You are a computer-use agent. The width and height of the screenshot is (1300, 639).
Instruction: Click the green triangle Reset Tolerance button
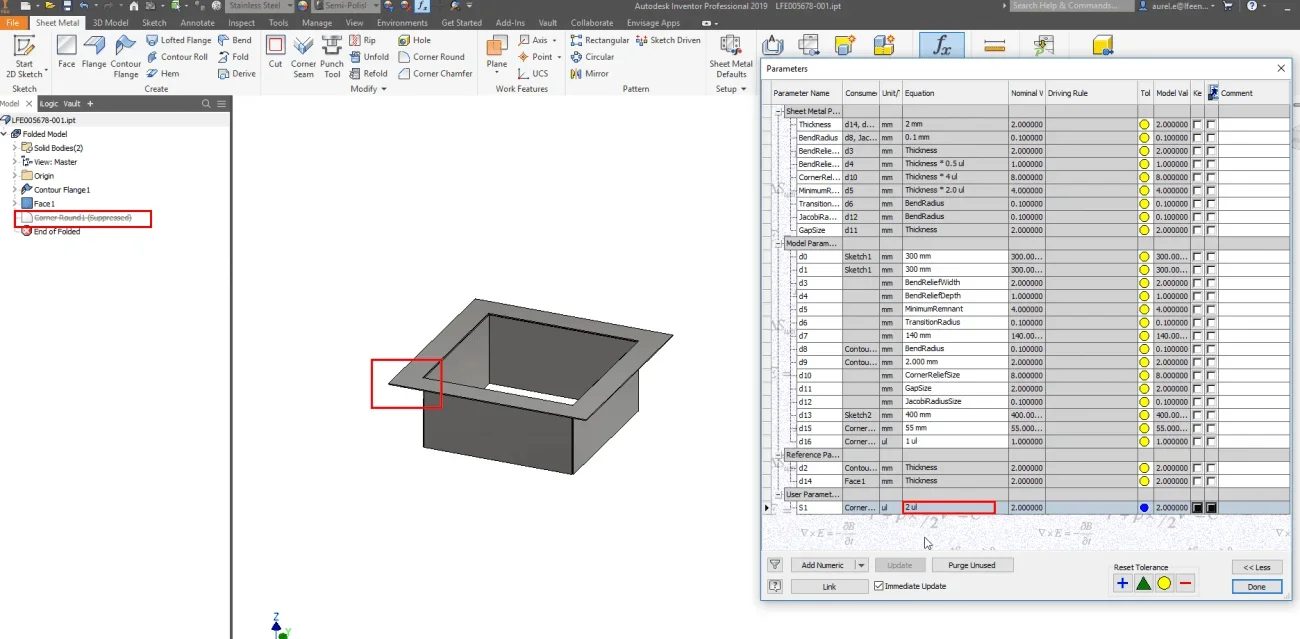point(1144,583)
